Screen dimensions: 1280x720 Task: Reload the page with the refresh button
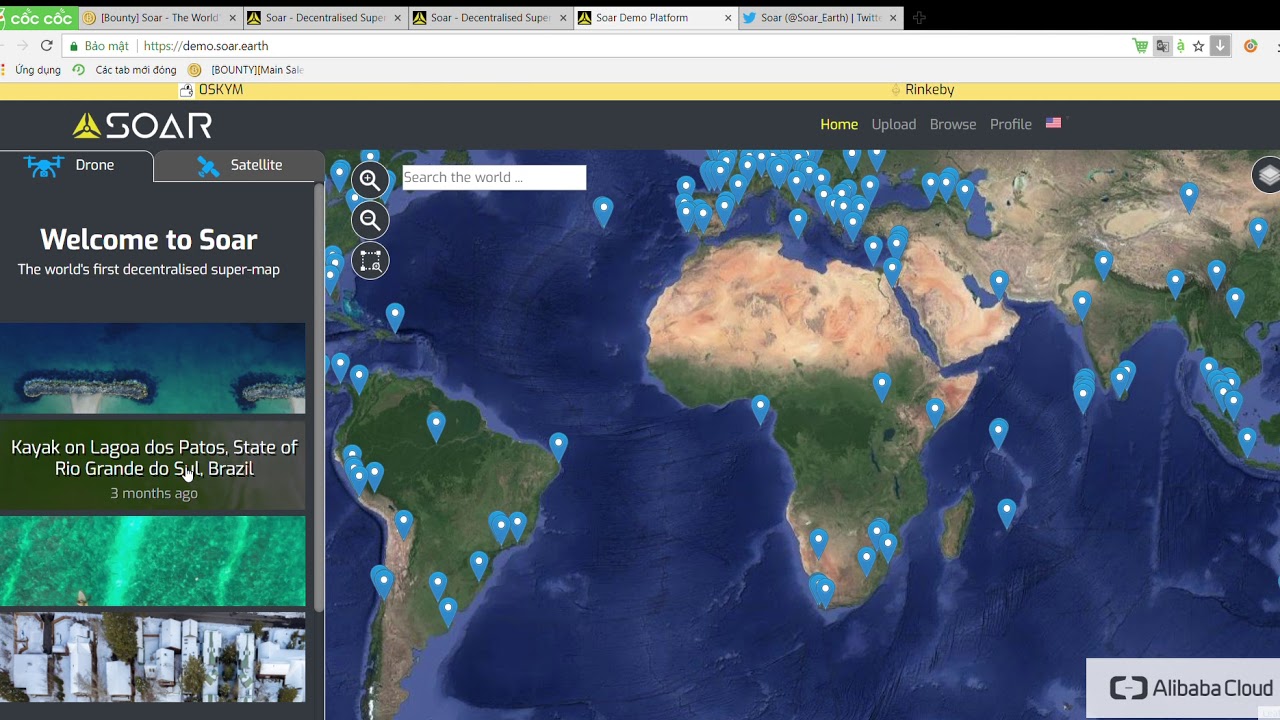click(46, 46)
